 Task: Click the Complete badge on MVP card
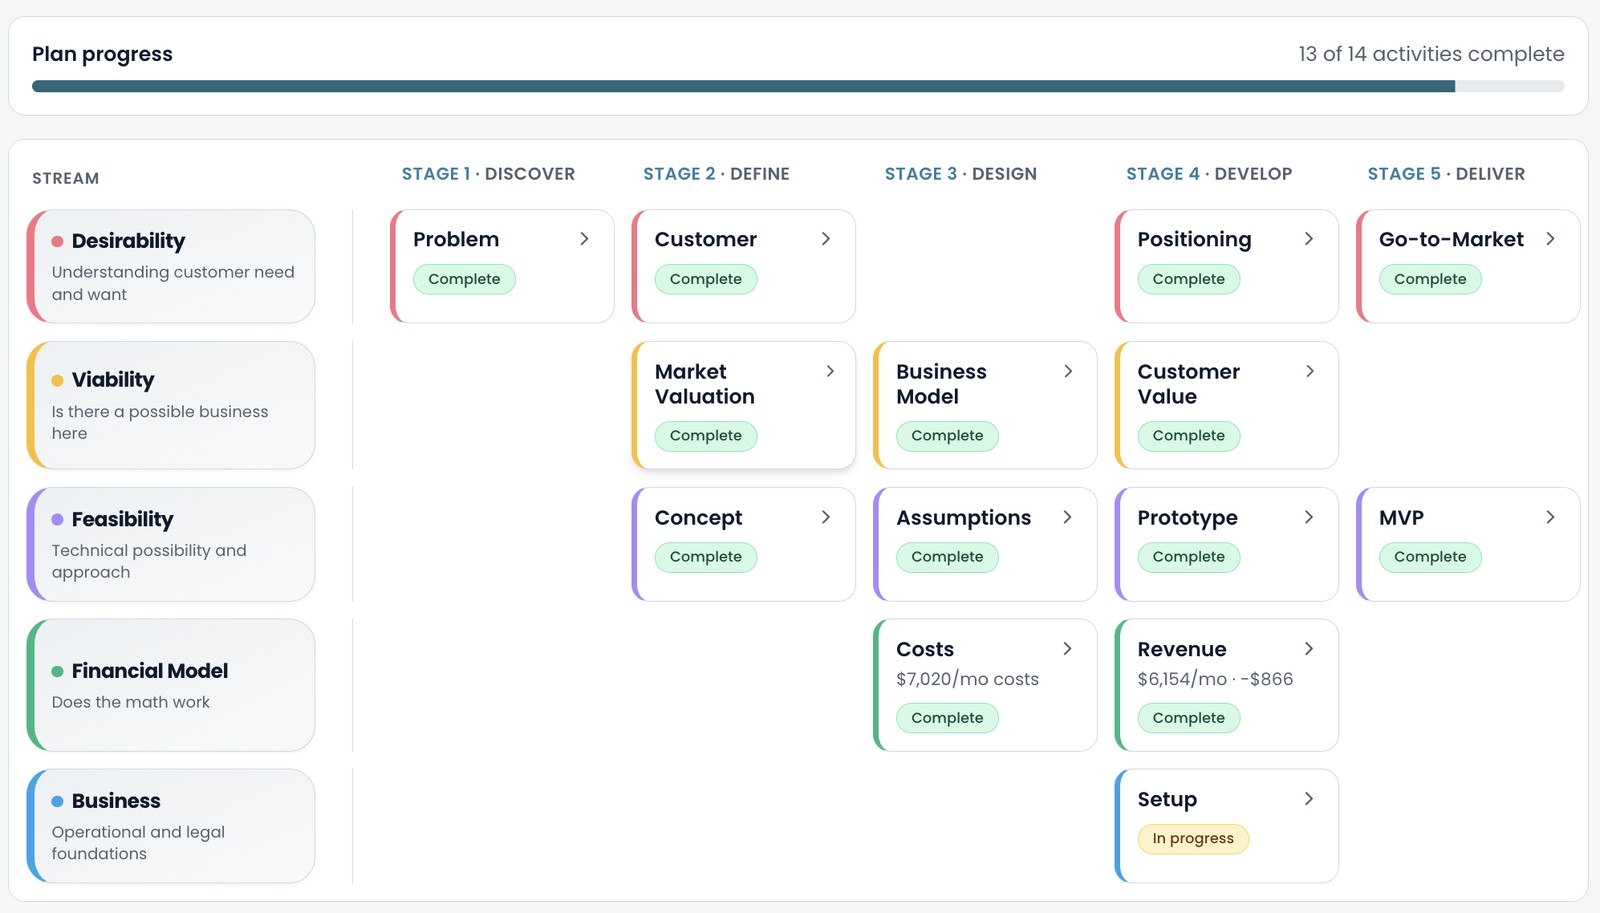[1430, 557]
